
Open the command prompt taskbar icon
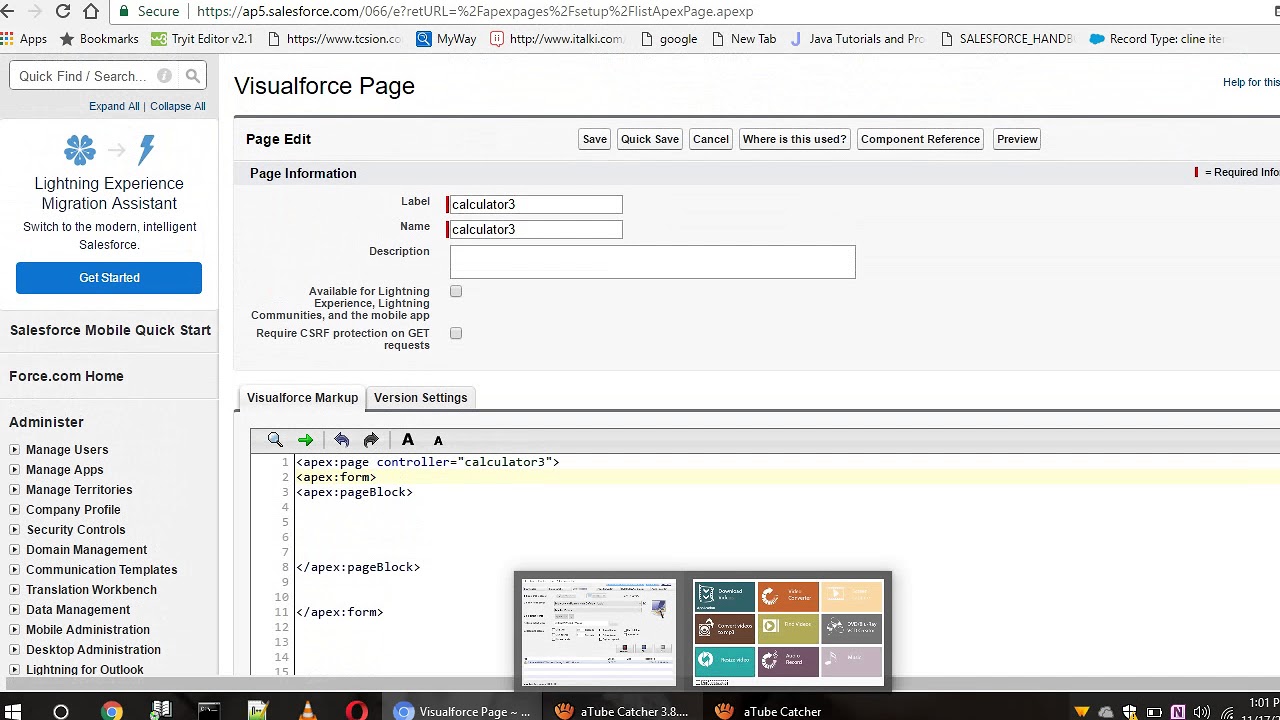[x=209, y=711]
